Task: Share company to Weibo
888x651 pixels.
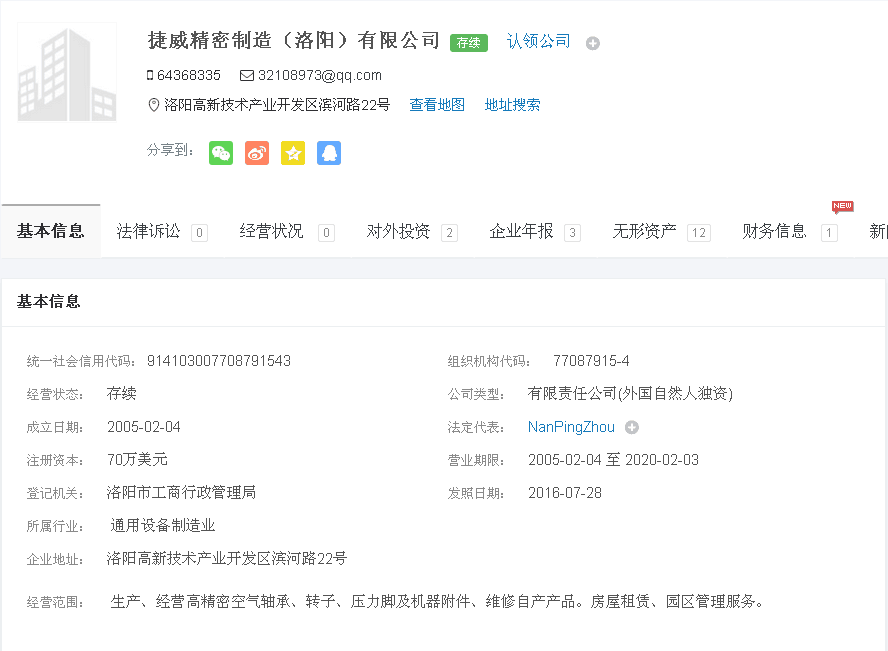Action: pyautogui.click(x=257, y=153)
